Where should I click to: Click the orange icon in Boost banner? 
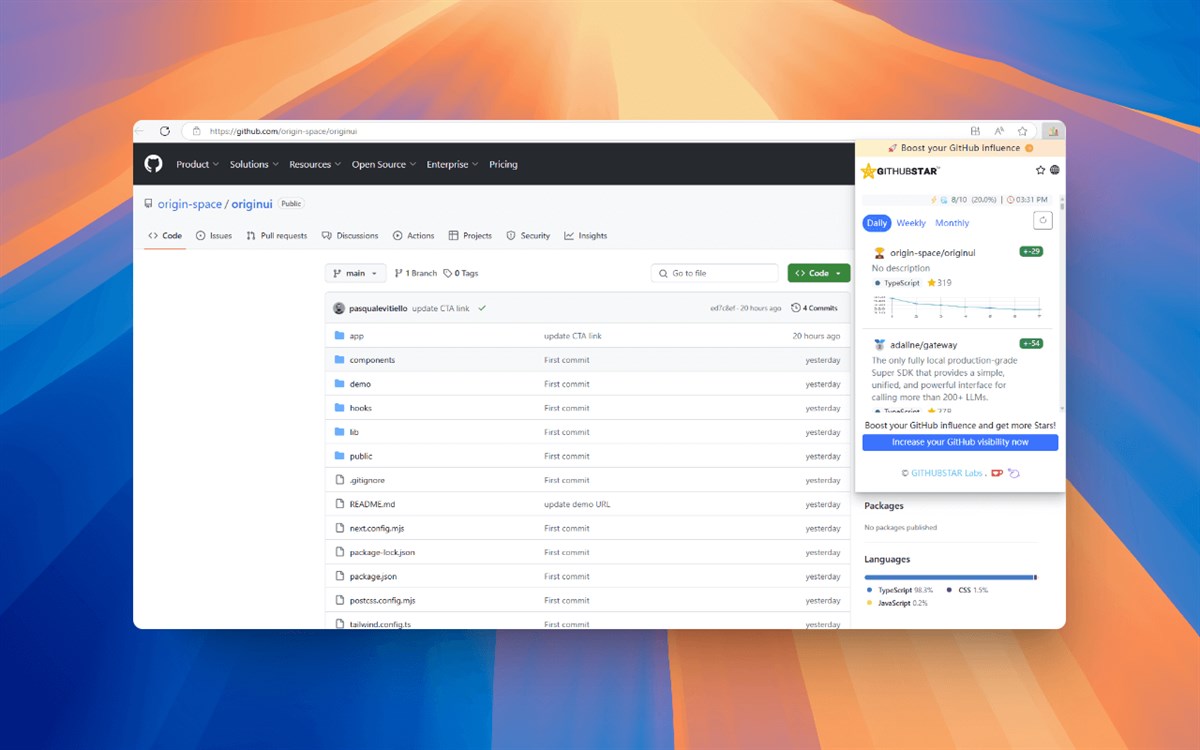(1029, 148)
